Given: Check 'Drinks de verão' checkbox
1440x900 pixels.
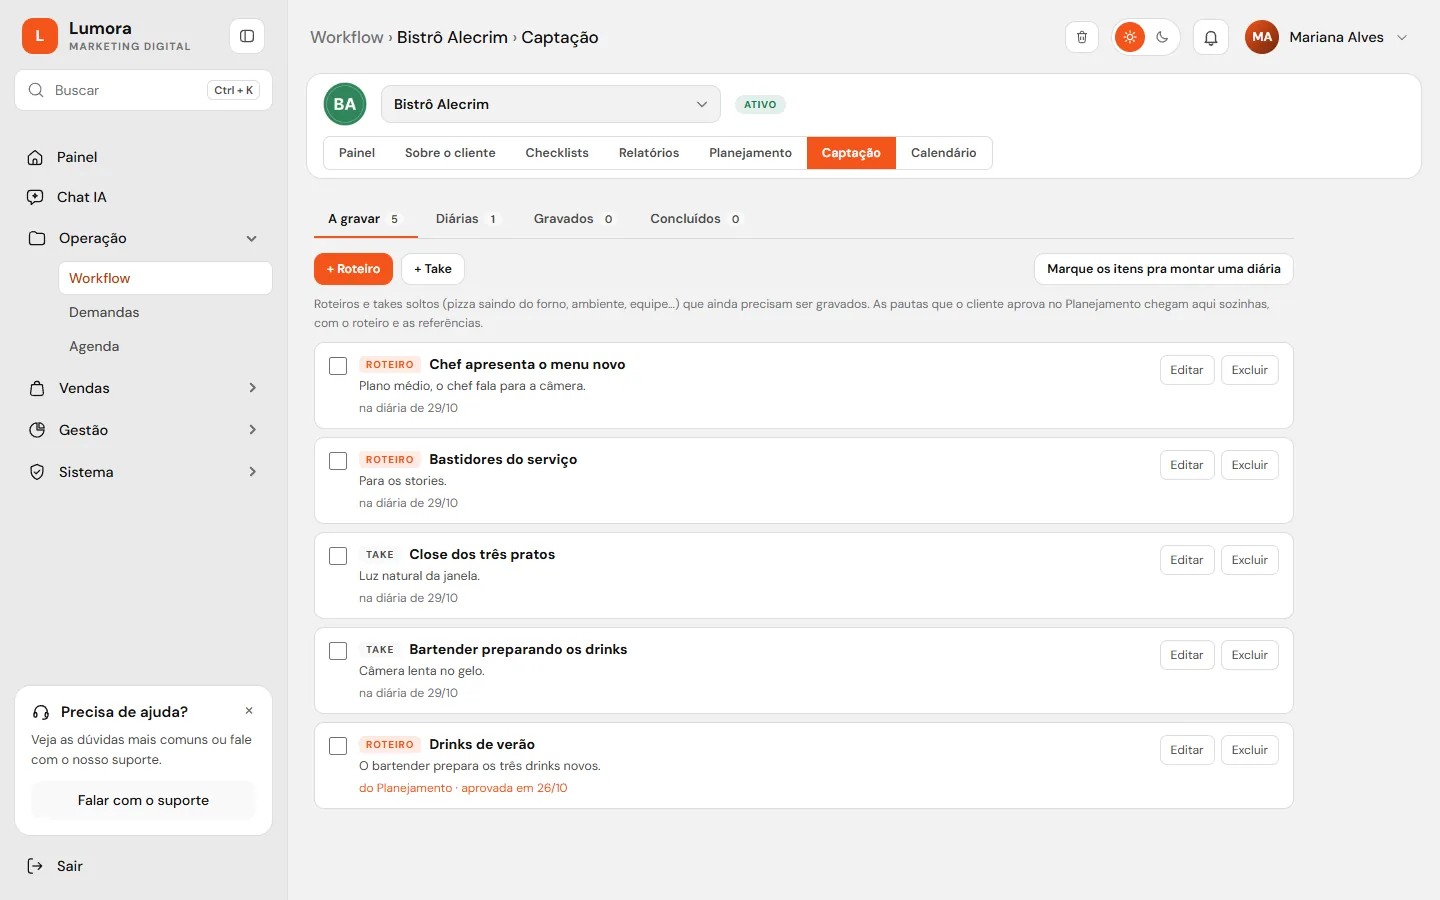Looking at the screenshot, I should click(x=338, y=746).
